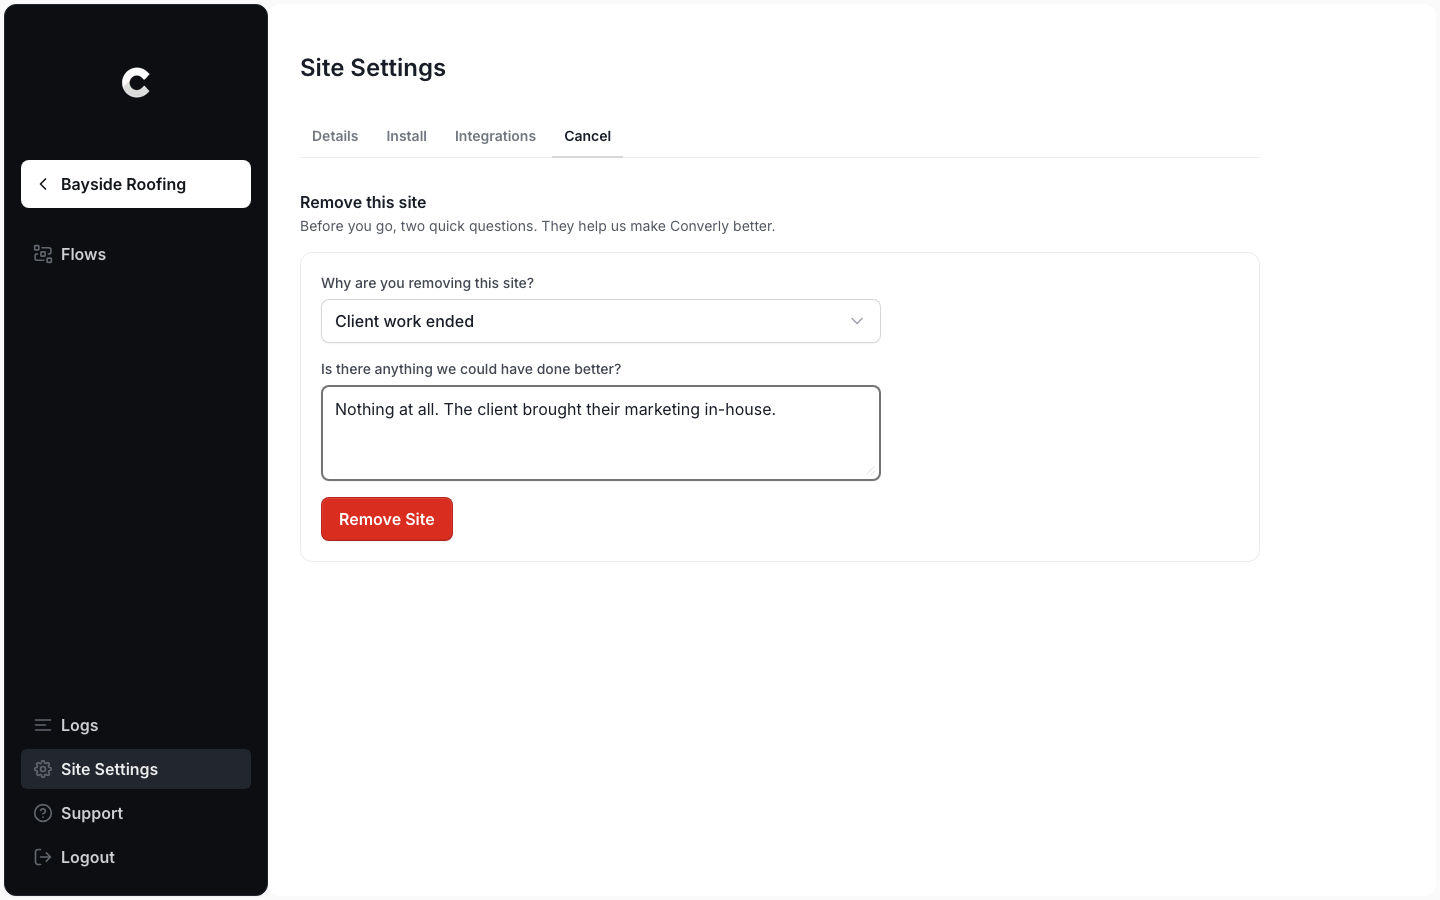The height and width of the screenshot is (900, 1440).
Task: Click the 'Is there anything we could have done better?' label
Action: coord(471,369)
